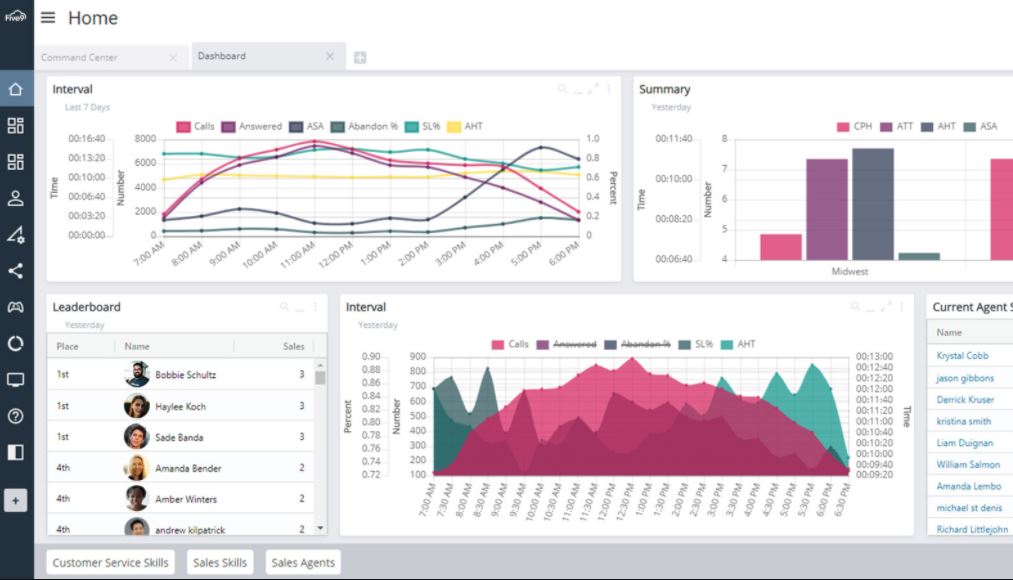
Task: Minimize the bottom Interval widget
Action: click(x=870, y=309)
